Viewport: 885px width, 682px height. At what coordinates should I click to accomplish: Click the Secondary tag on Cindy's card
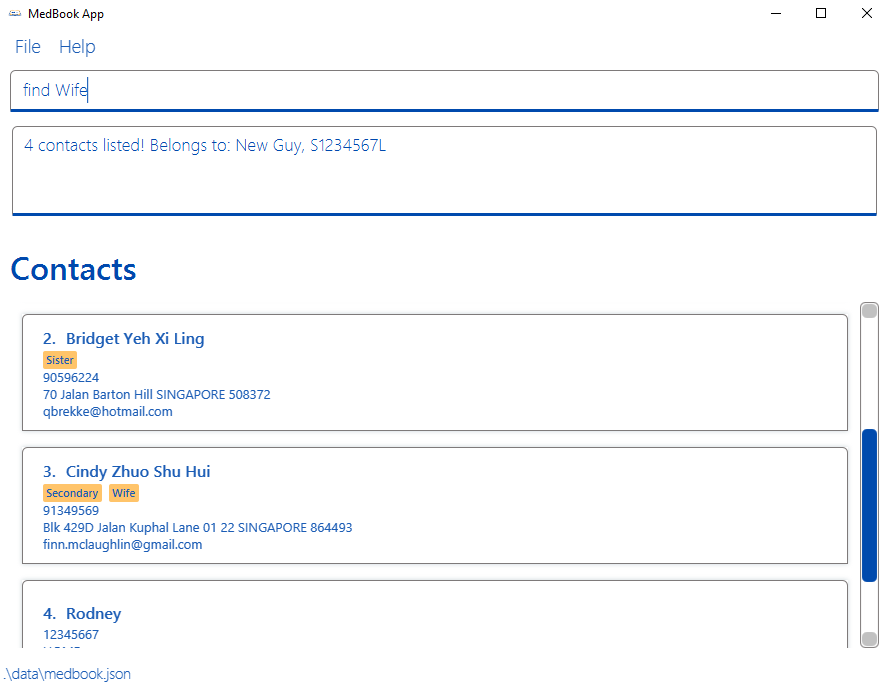pyautogui.click(x=72, y=493)
